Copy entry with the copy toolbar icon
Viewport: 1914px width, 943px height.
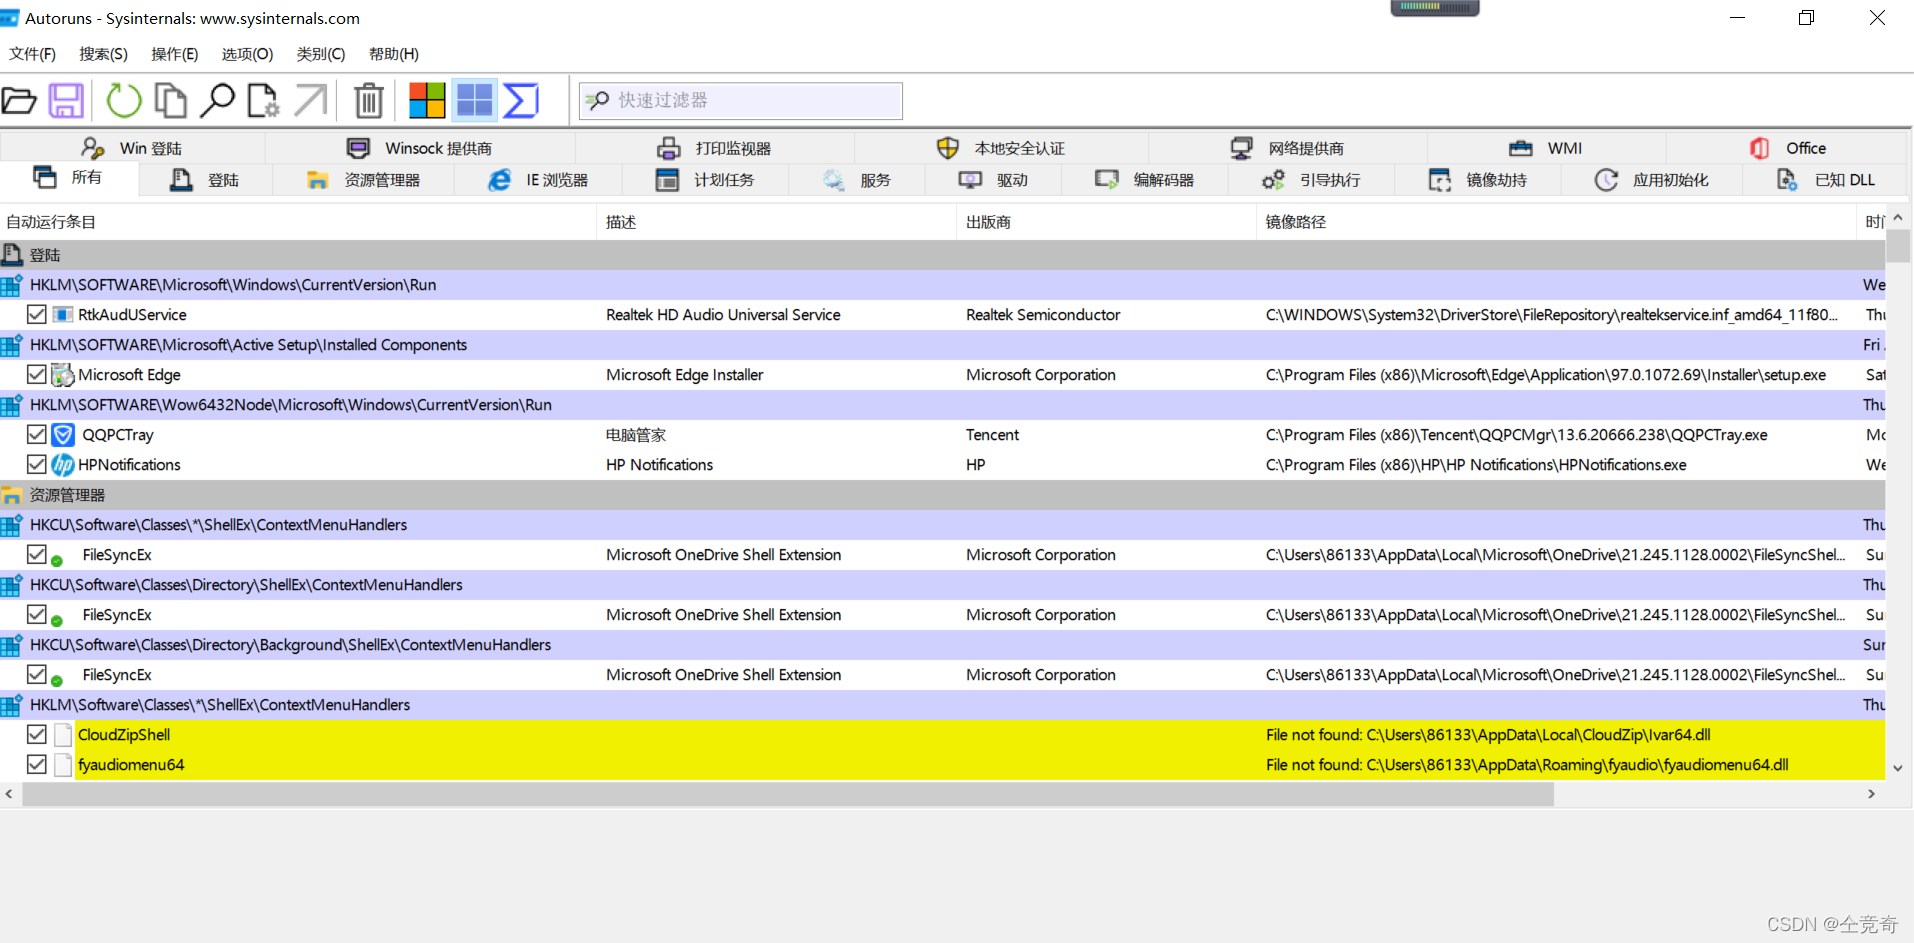(x=170, y=100)
